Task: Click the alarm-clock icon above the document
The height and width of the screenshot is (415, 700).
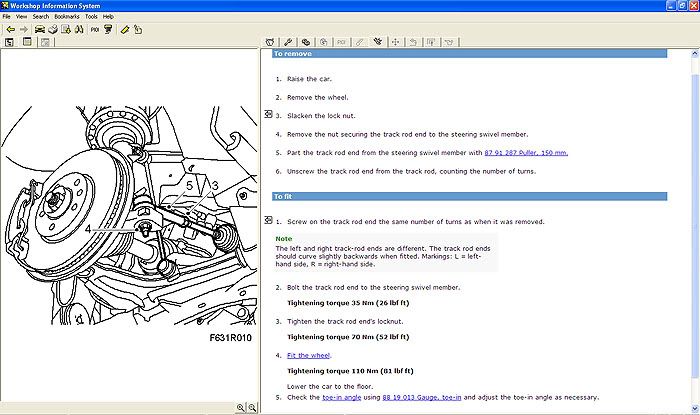Action: click(270, 42)
